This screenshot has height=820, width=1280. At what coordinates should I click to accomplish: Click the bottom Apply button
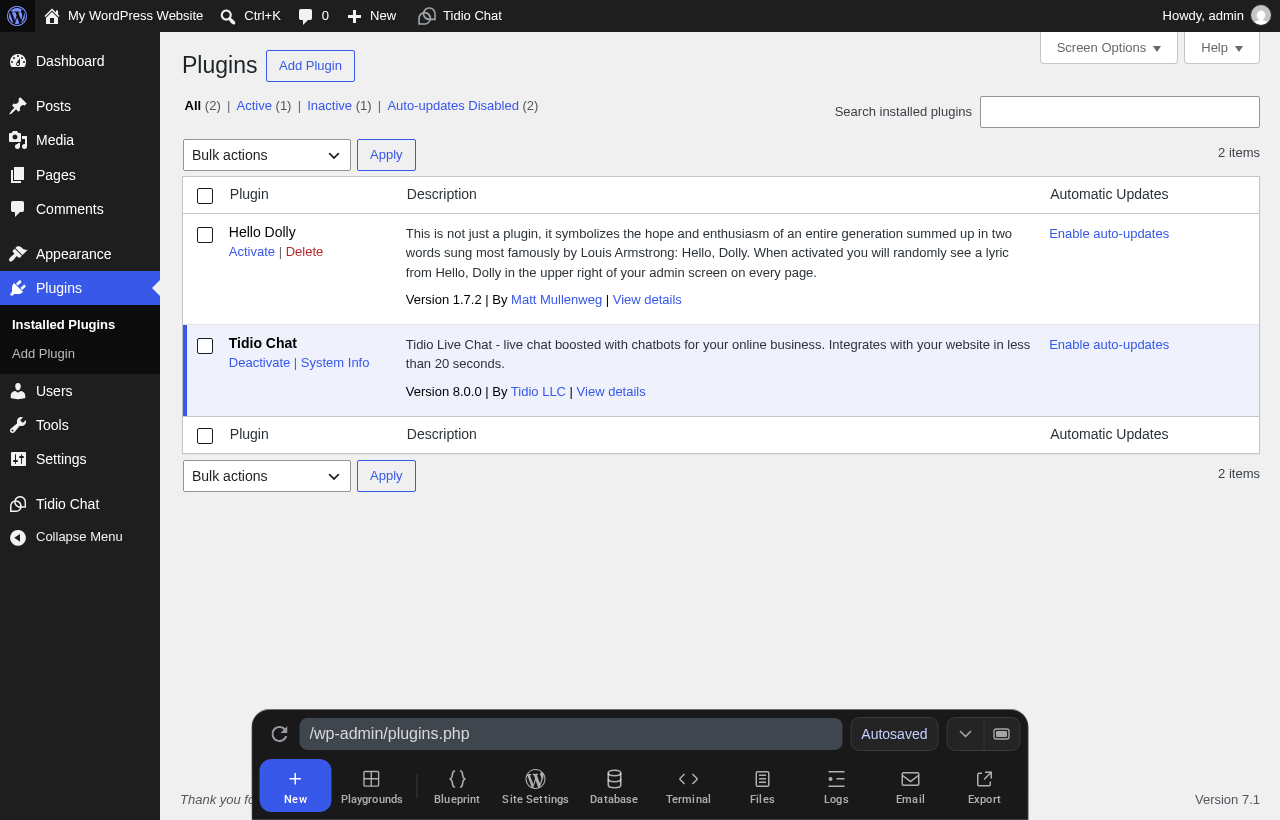[x=386, y=476]
